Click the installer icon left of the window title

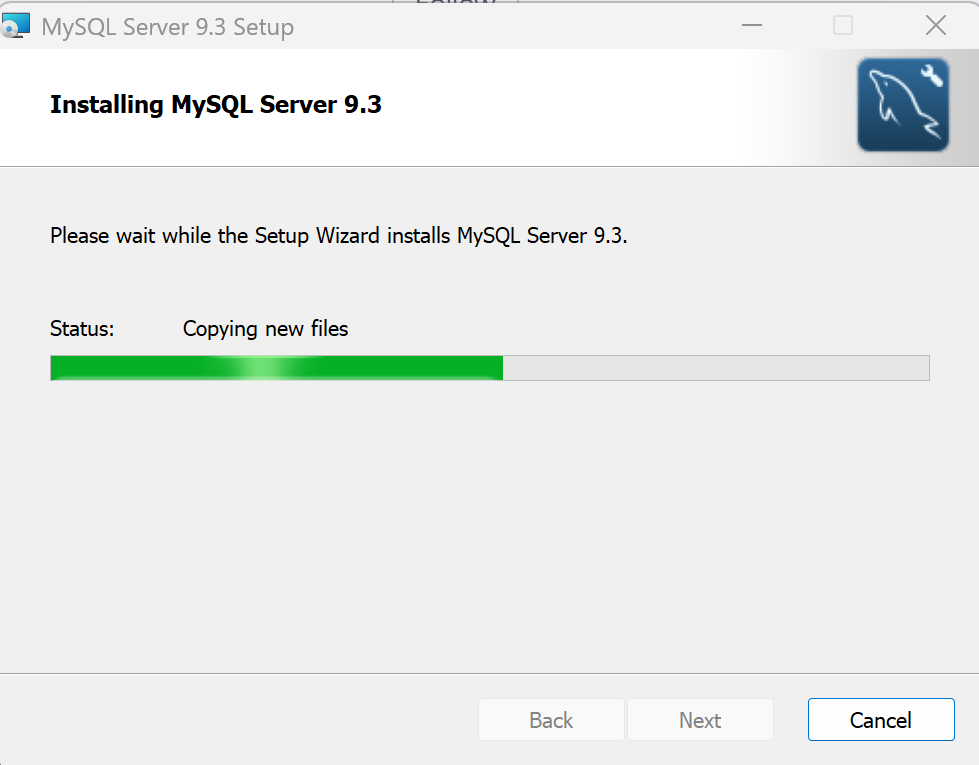tap(16, 24)
